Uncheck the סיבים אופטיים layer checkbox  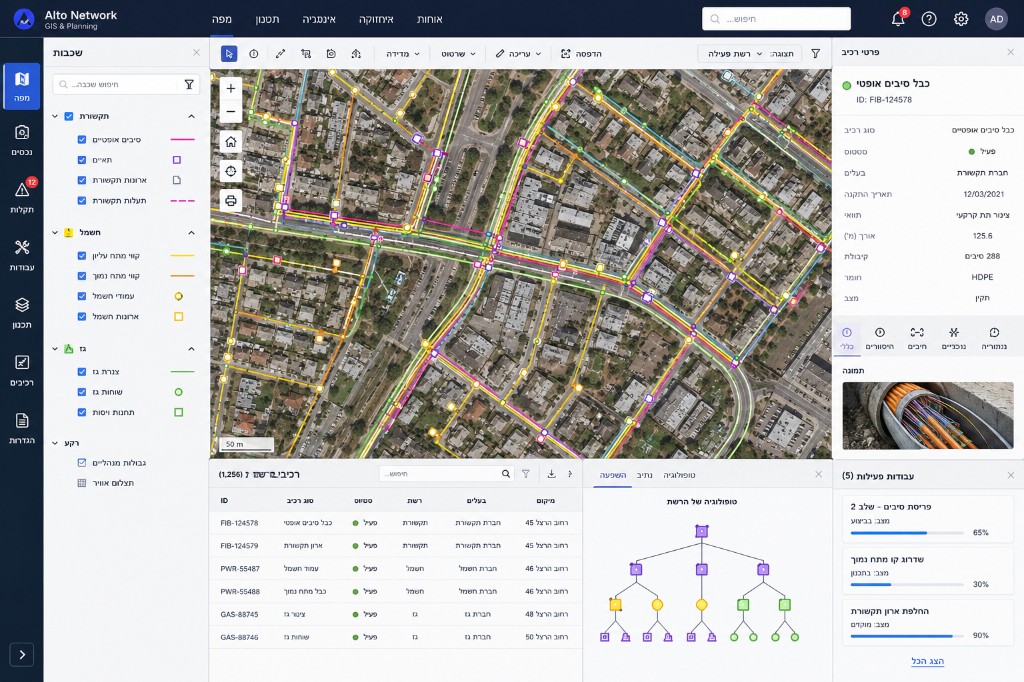click(82, 139)
